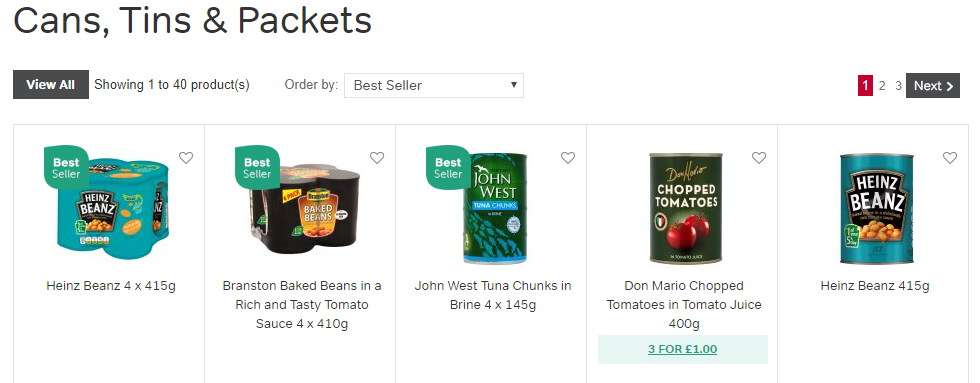The height and width of the screenshot is (383, 980).
Task: Add John West Tuna Chunks to favourites
Action: (x=568, y=158)
